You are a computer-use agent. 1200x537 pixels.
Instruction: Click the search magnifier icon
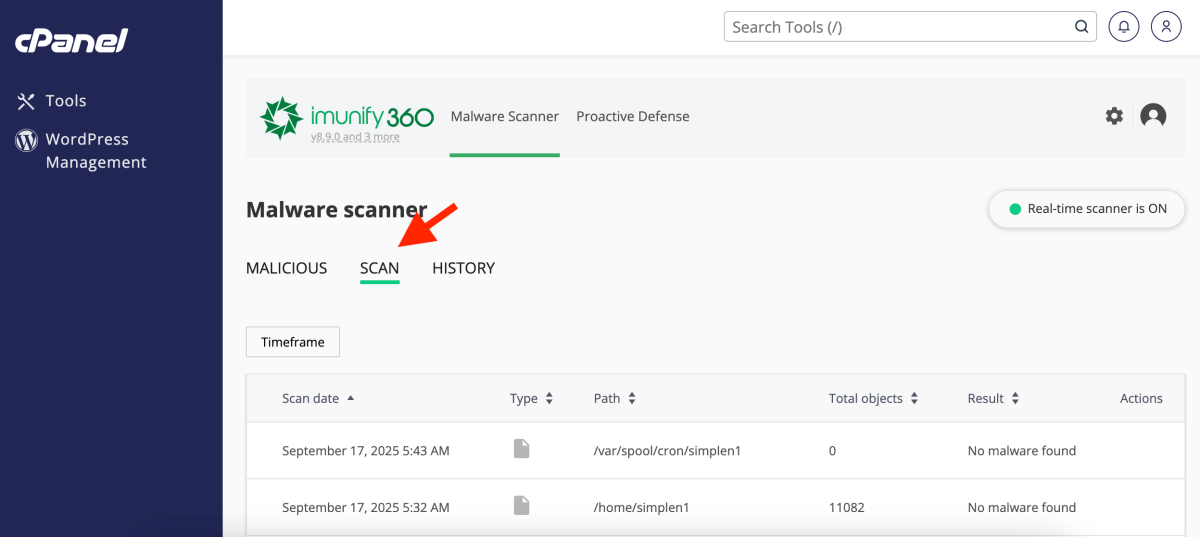point(1081,27)
